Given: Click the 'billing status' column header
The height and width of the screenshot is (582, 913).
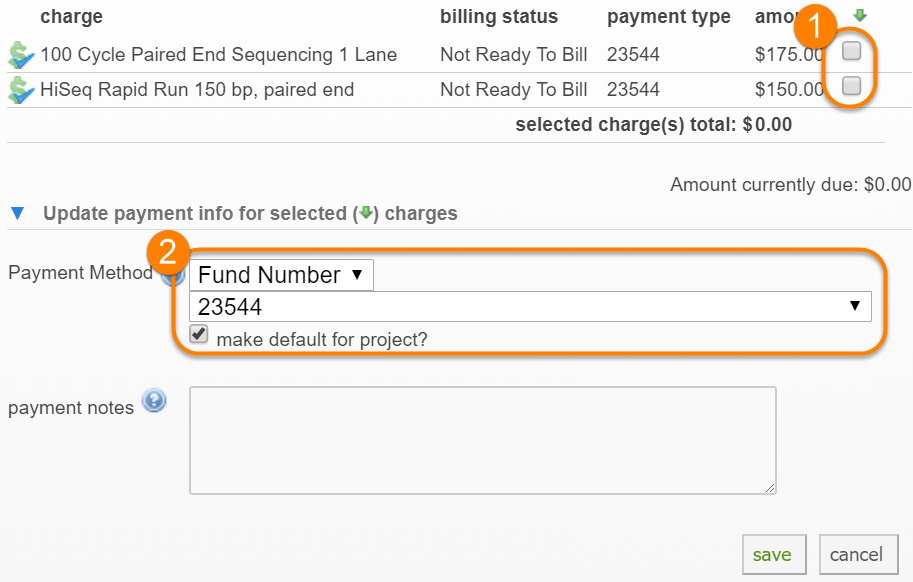Looking at the screenshot, I should [498, 17].
